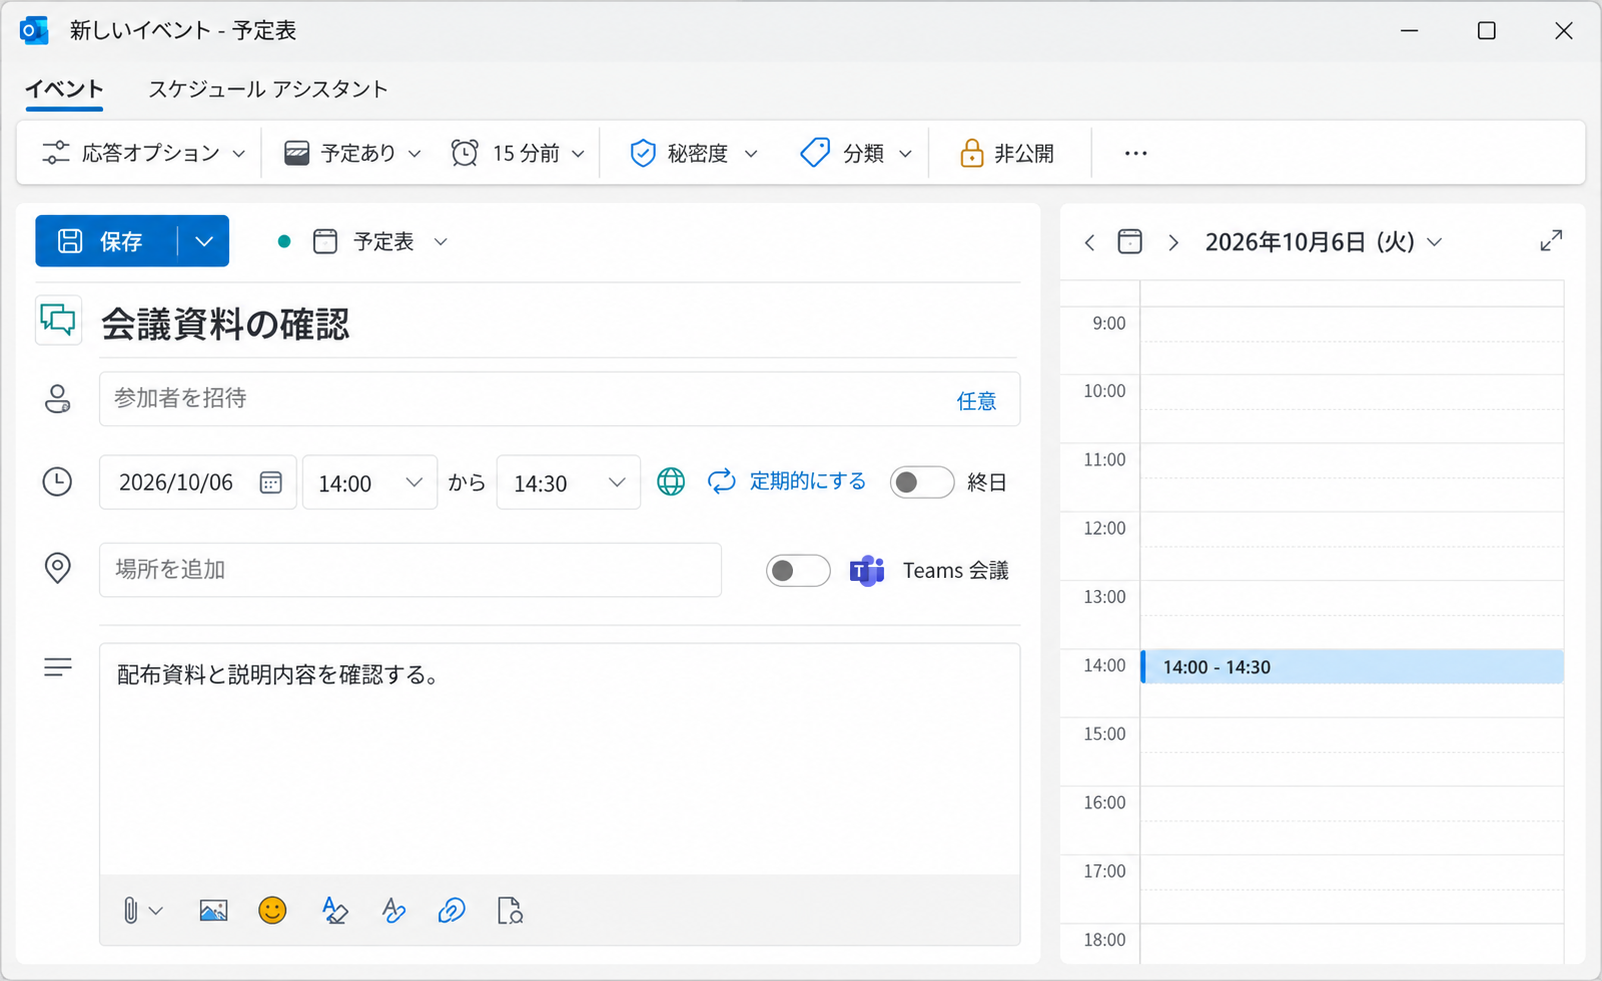The width and height of the screenshot is (1602, 981).
Task: Click the description text 配布資料と説明内容を確認する。
Action: pos(279,675)
